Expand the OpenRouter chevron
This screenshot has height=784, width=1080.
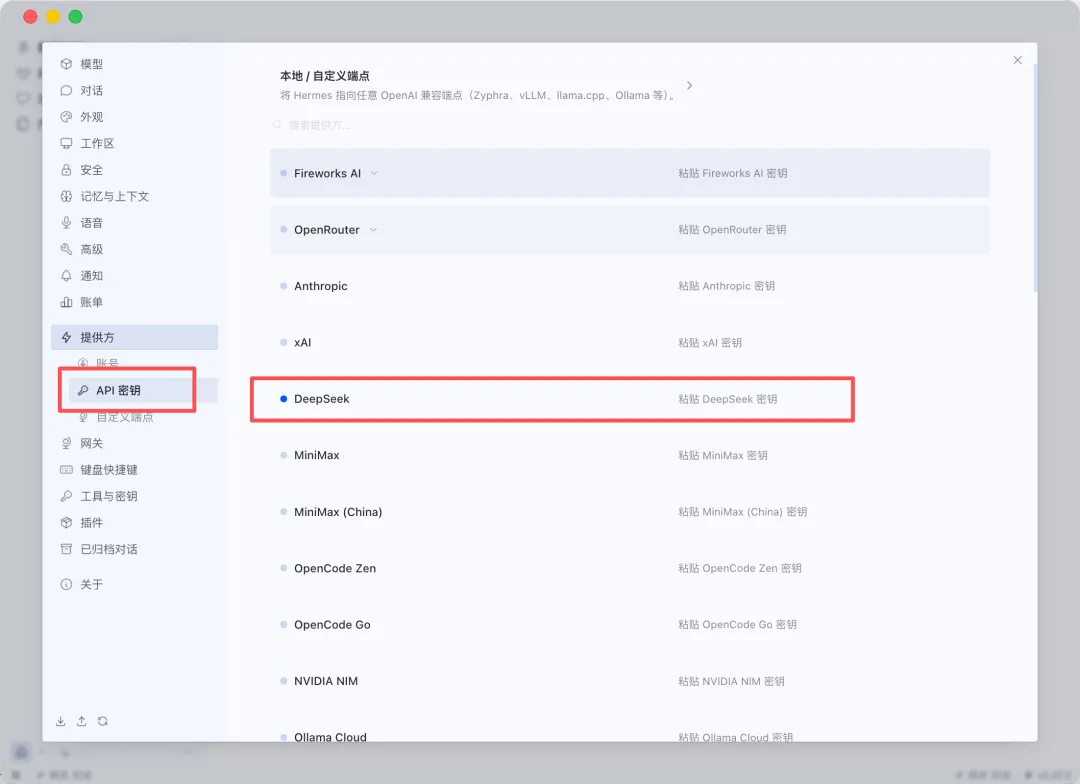pyautogui.click(x=373, y=229)
